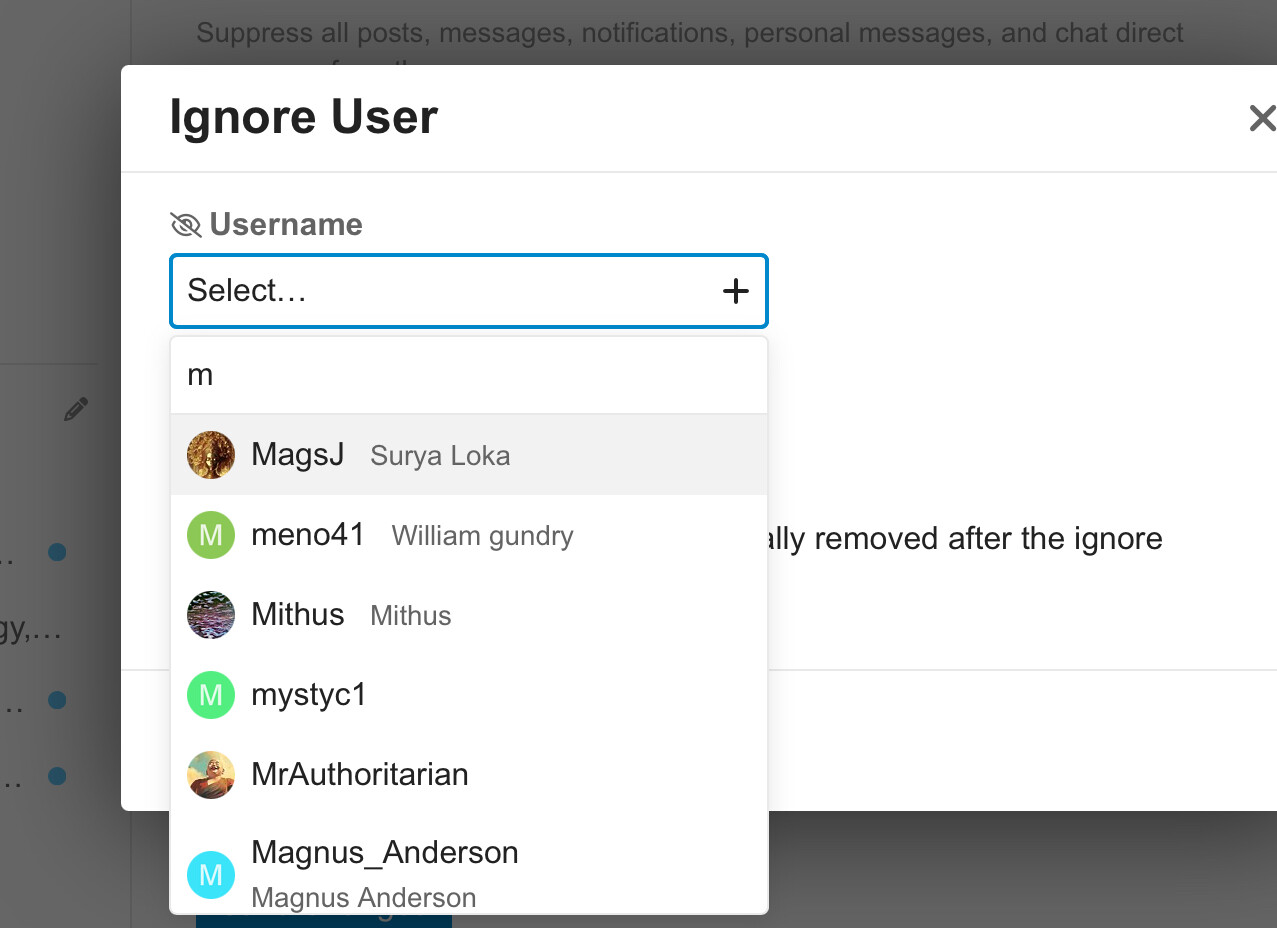The width and height of the screenshot is (1277, 928).
Task: Select mystyc1 in the suggestions list
Action: (309, 695)
